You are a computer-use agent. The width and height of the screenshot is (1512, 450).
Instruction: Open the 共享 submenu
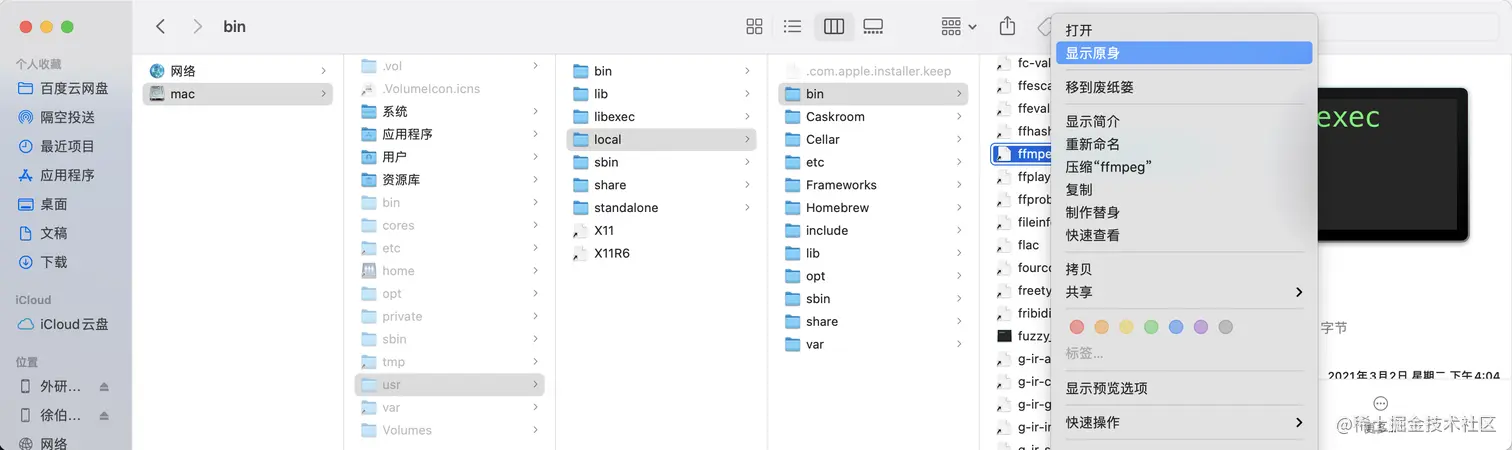coord(1184,292)
